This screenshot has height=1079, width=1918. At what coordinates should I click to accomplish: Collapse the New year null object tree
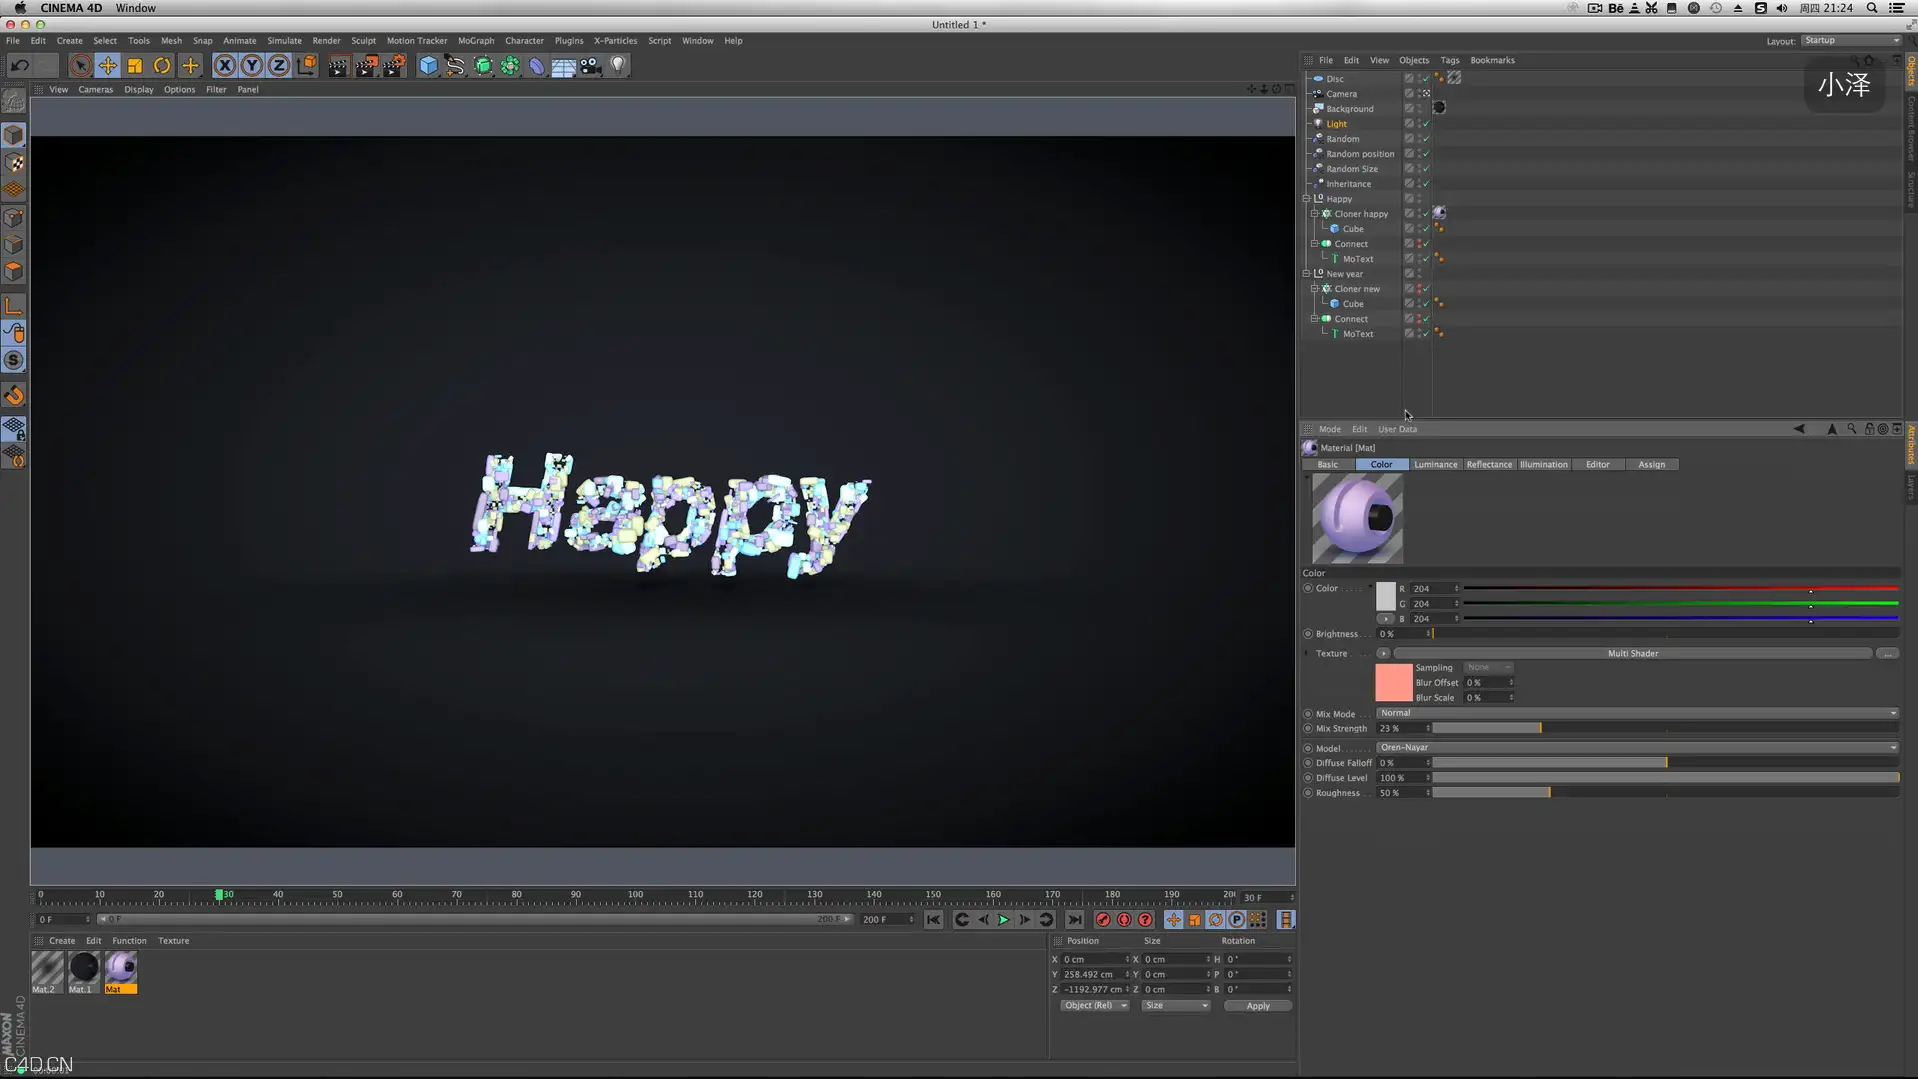click(1307, 274)
